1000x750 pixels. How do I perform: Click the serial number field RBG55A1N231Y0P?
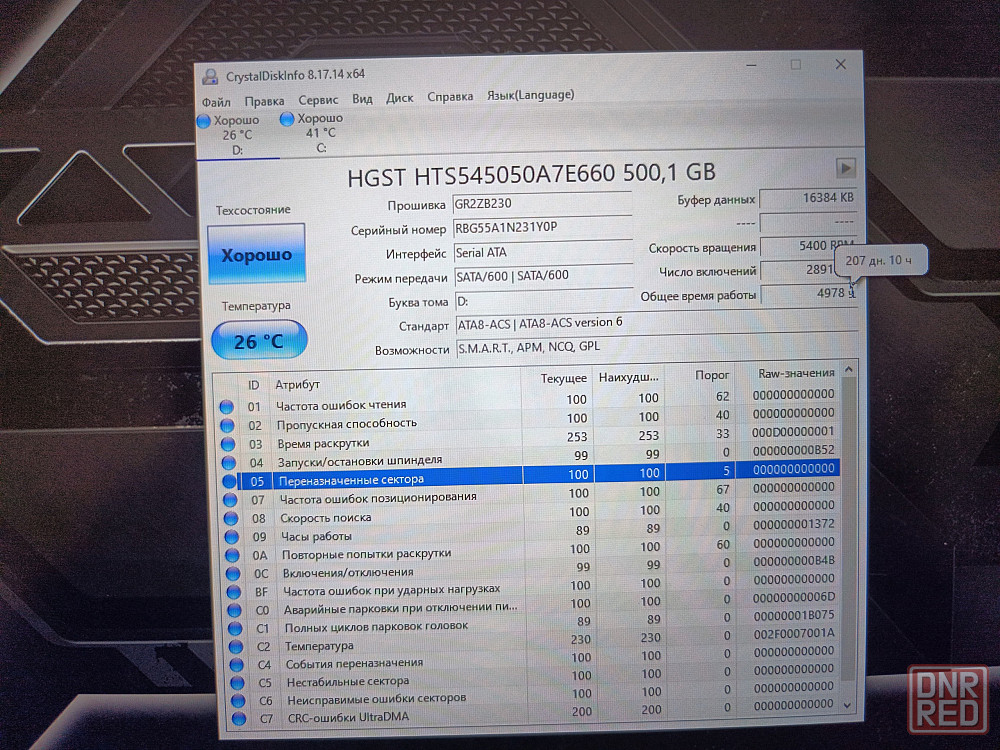click(x=542, y=228)
